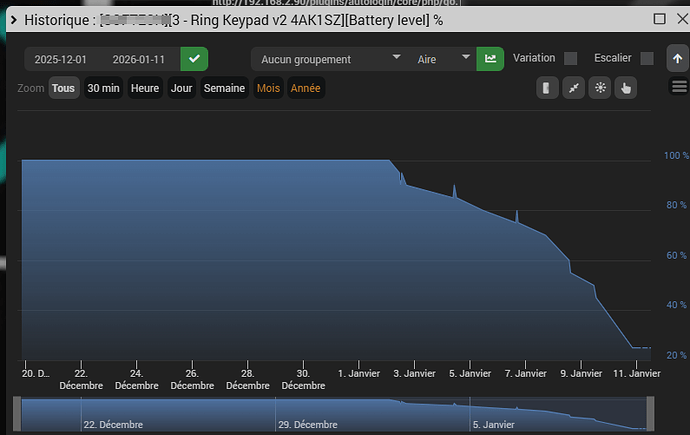
Task: Open the Aucun groupement dropdown
Action: click(330, 59)
